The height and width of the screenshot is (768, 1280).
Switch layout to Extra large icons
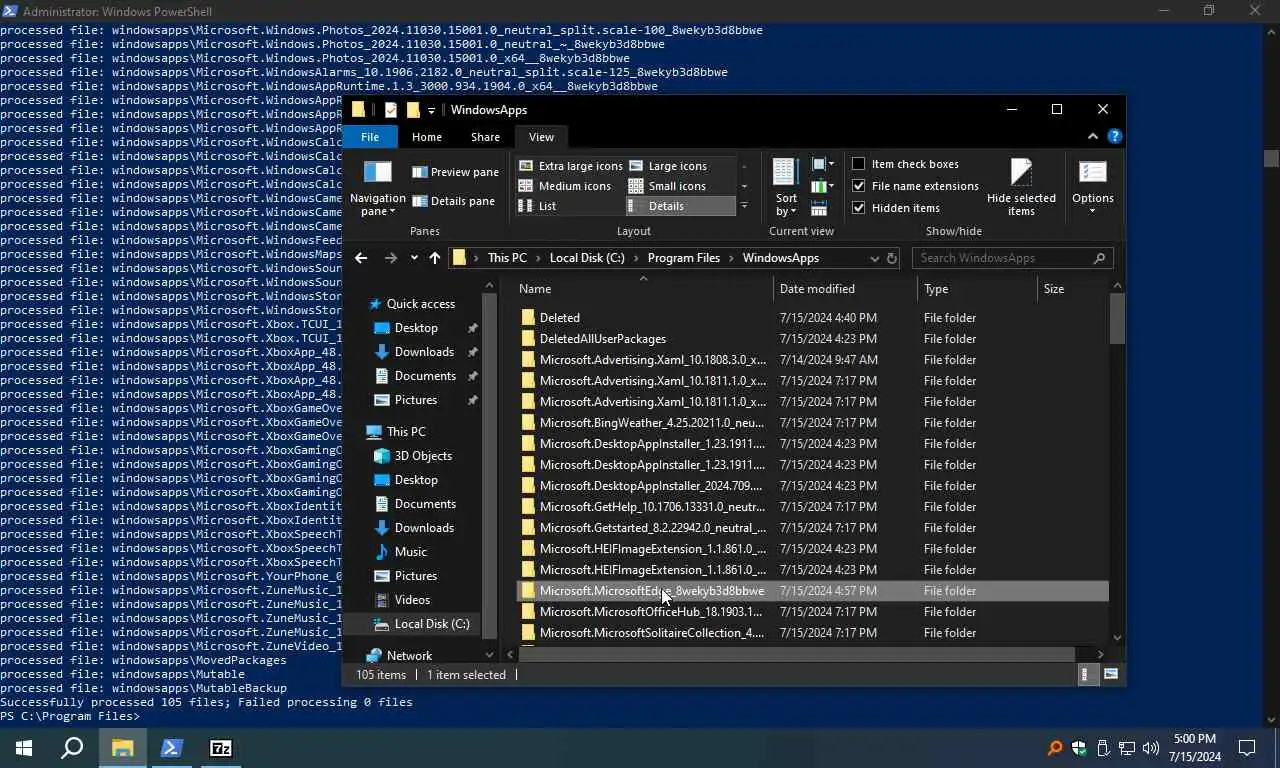[570, 166]
